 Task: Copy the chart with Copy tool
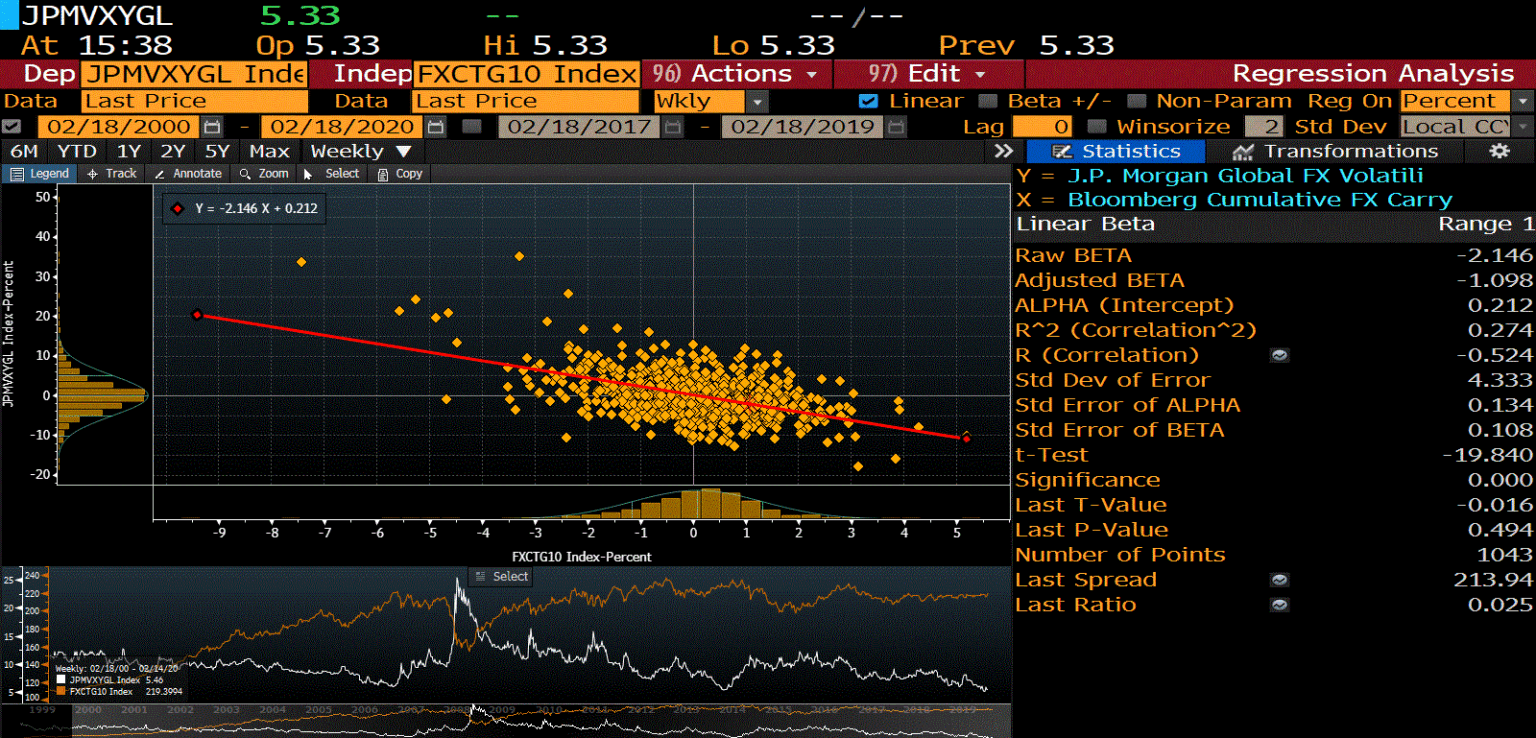[x=400, y=173]
